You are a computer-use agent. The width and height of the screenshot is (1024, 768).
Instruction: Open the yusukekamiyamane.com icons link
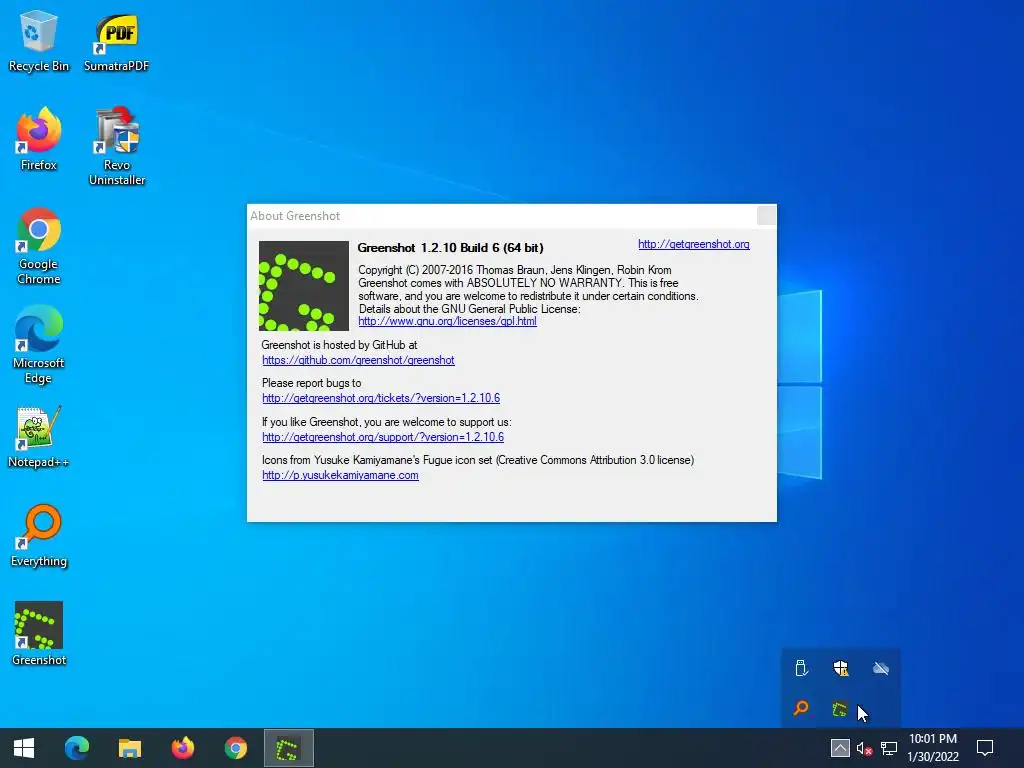tap(340, 475)
